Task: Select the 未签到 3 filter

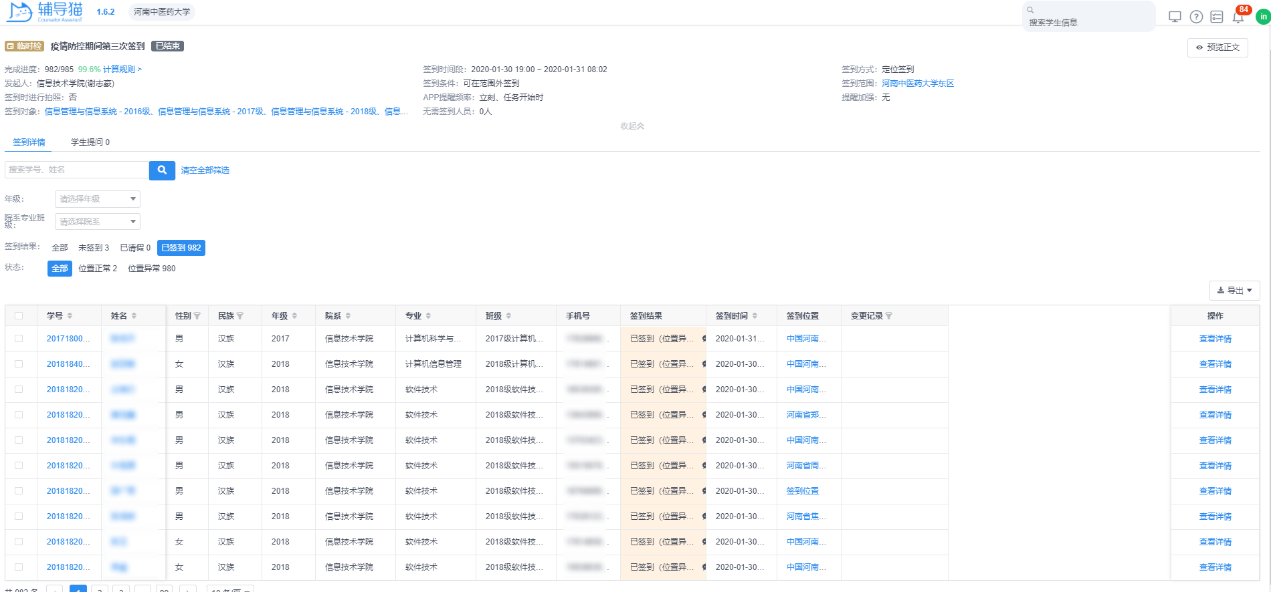Action: click(x=94, y=248)
